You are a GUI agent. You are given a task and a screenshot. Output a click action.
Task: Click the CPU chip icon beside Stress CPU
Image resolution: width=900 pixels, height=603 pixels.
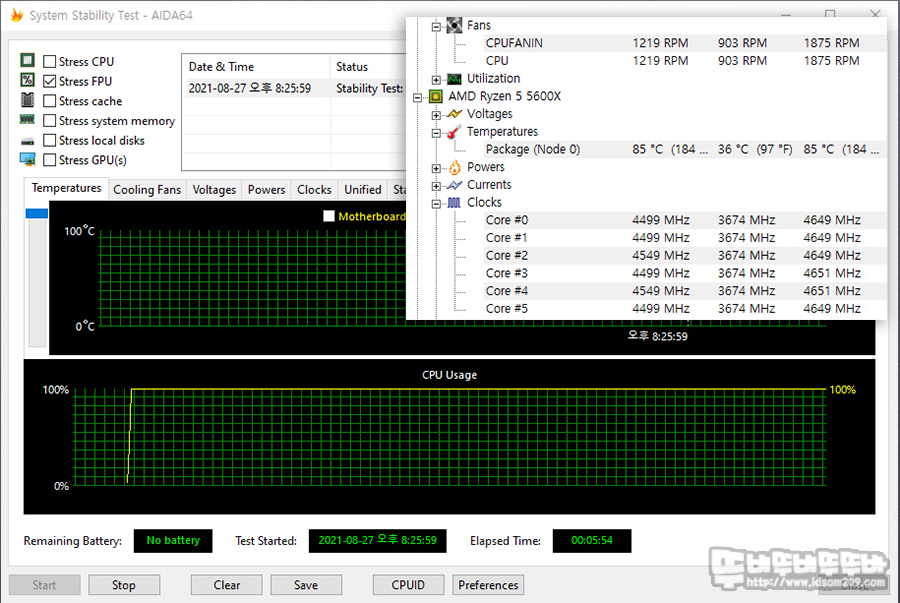[27, 60]
